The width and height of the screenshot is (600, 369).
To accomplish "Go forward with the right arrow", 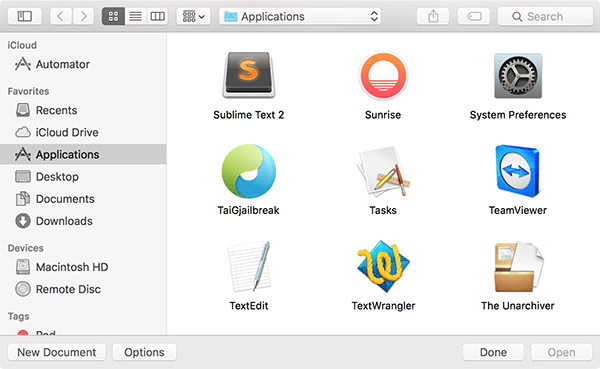I will [x=83, y=16].
